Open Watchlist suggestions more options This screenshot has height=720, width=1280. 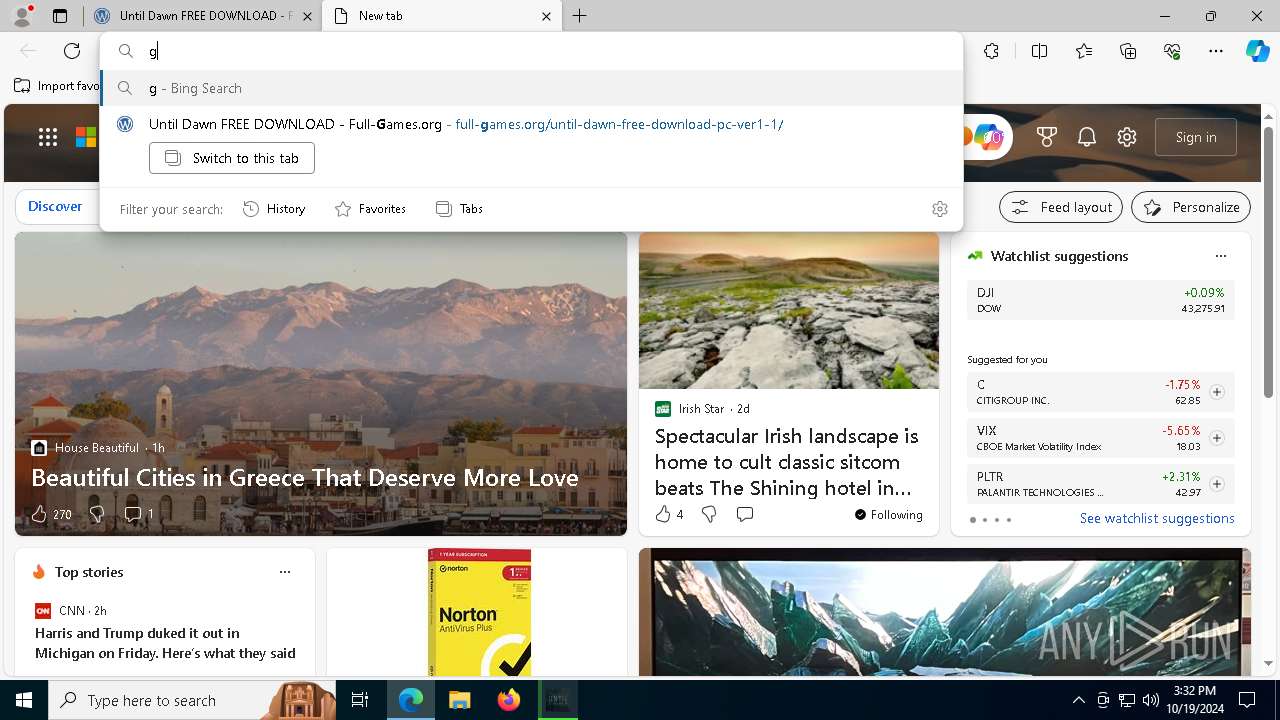point(1221,256)
